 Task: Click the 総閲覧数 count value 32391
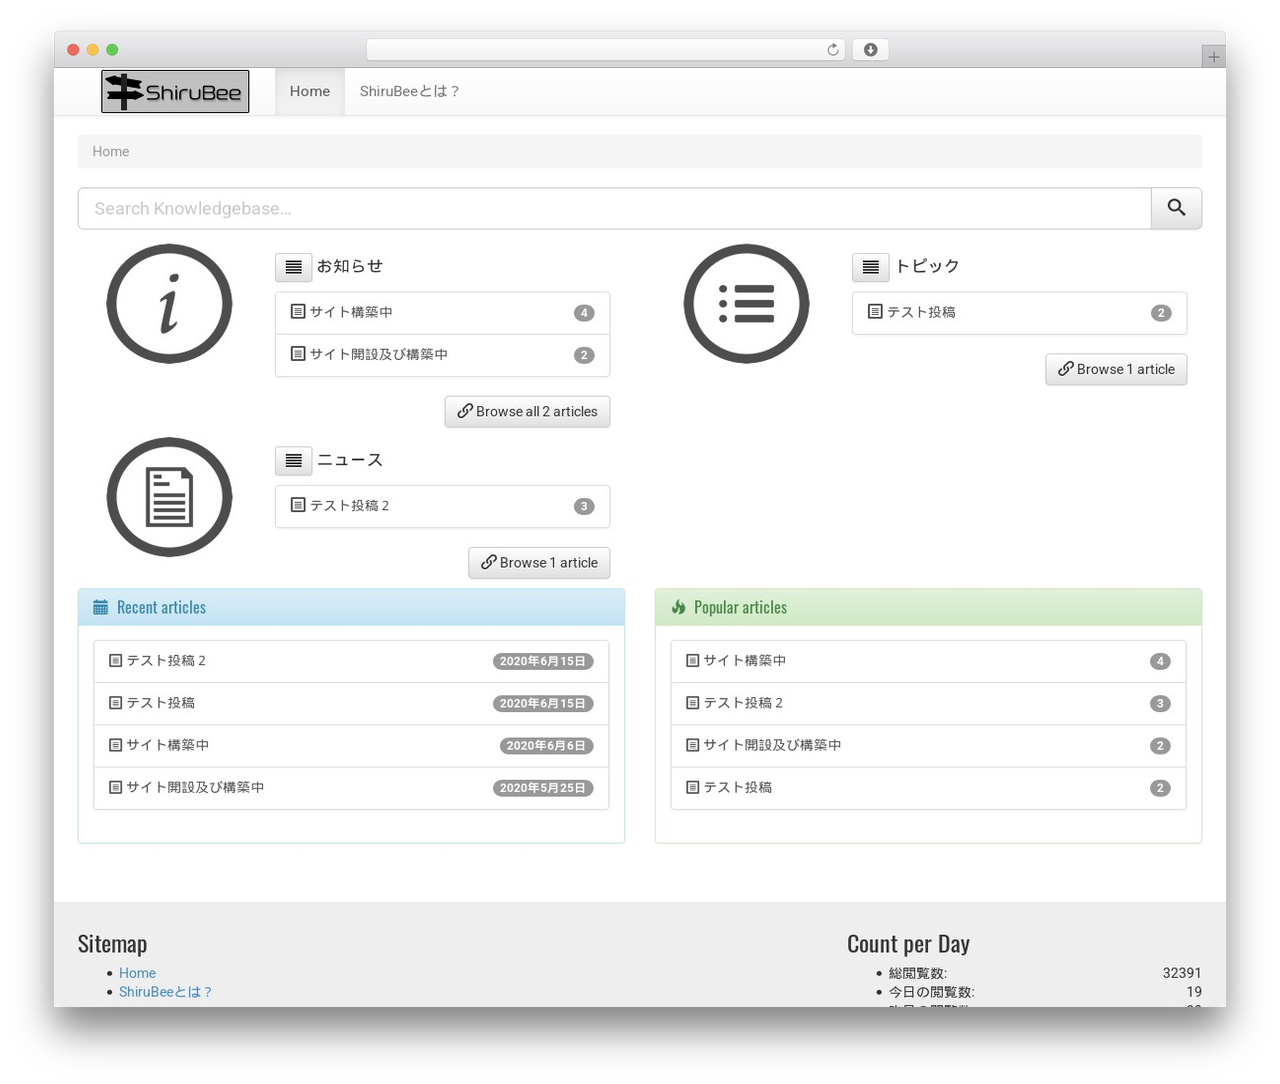tap(1182, 973)
